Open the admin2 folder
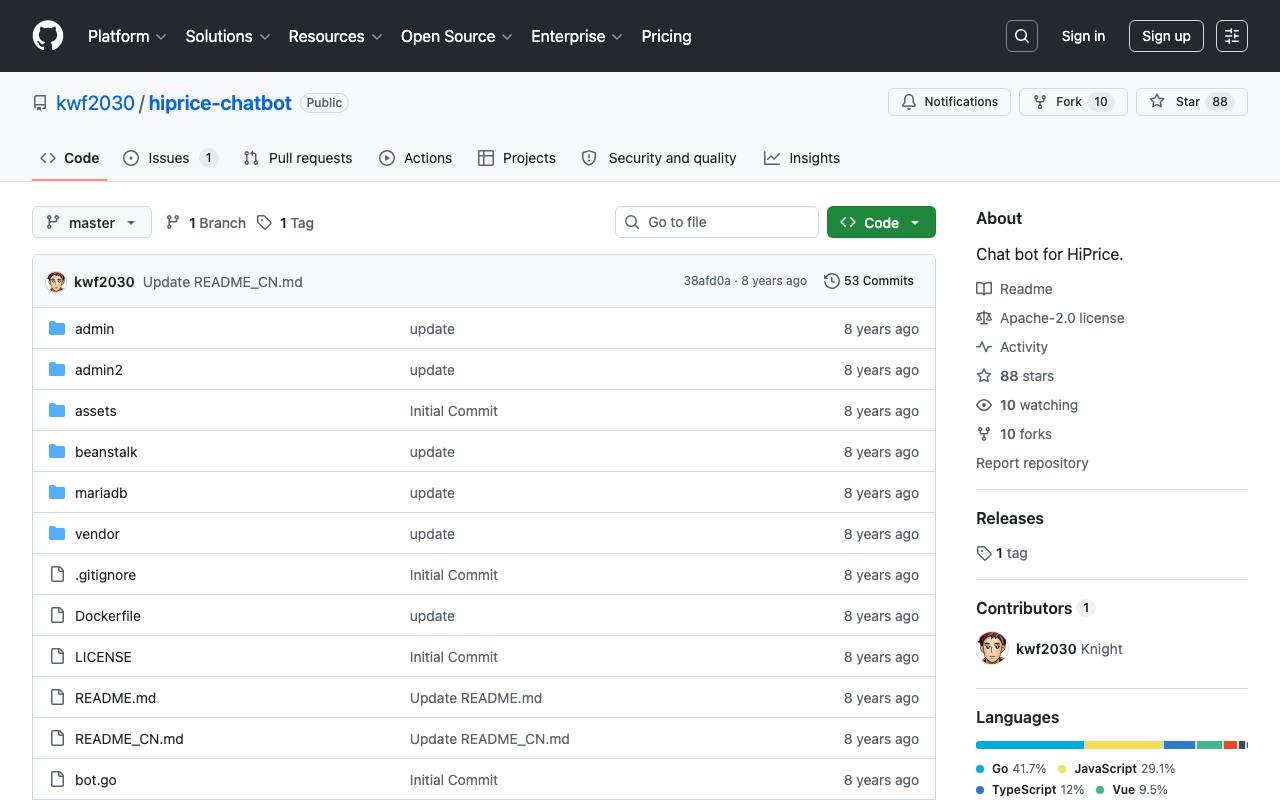1280x800 pixels. [x=99, y=370]
